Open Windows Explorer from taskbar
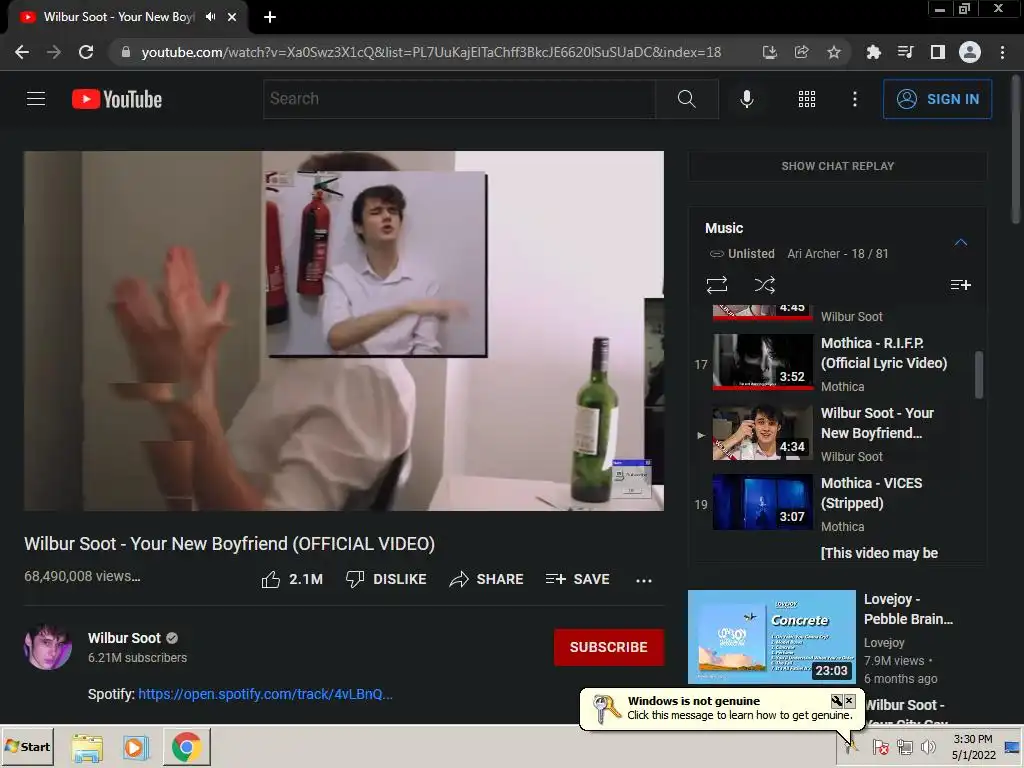 point(87,747)
